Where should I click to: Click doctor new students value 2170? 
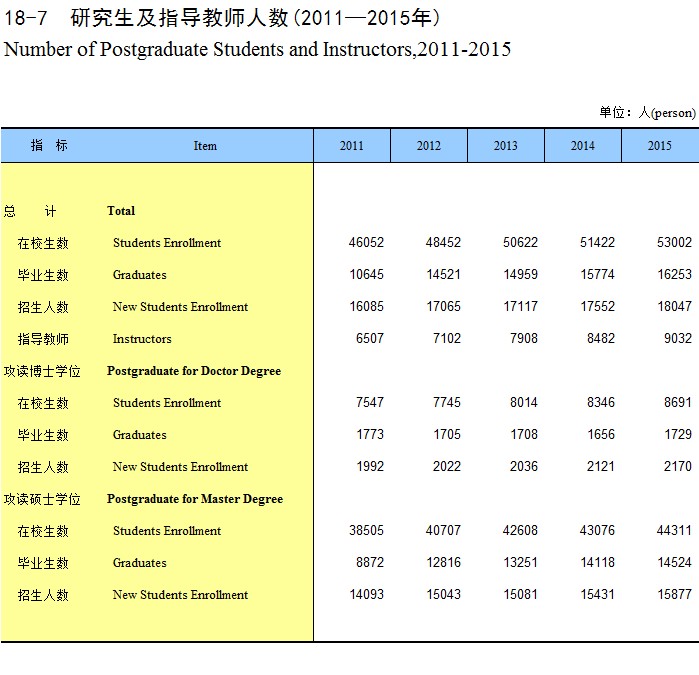point(678,466)
